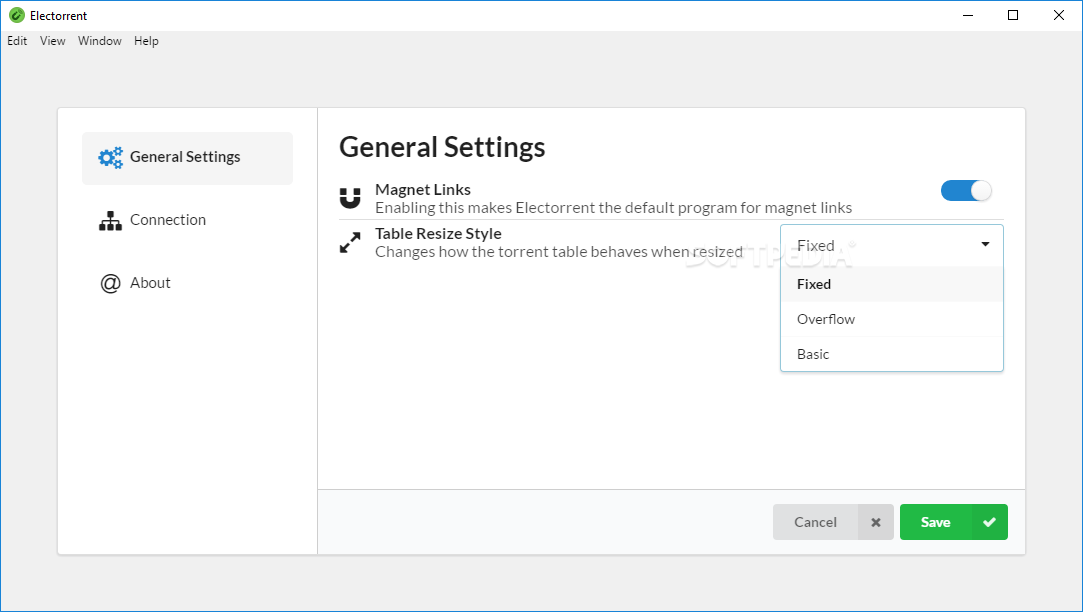Click the resize arrows icon for Table Resize Style
Image resolution: width=1083 pixels, height=612 pixels.
[x=350, y=242]
